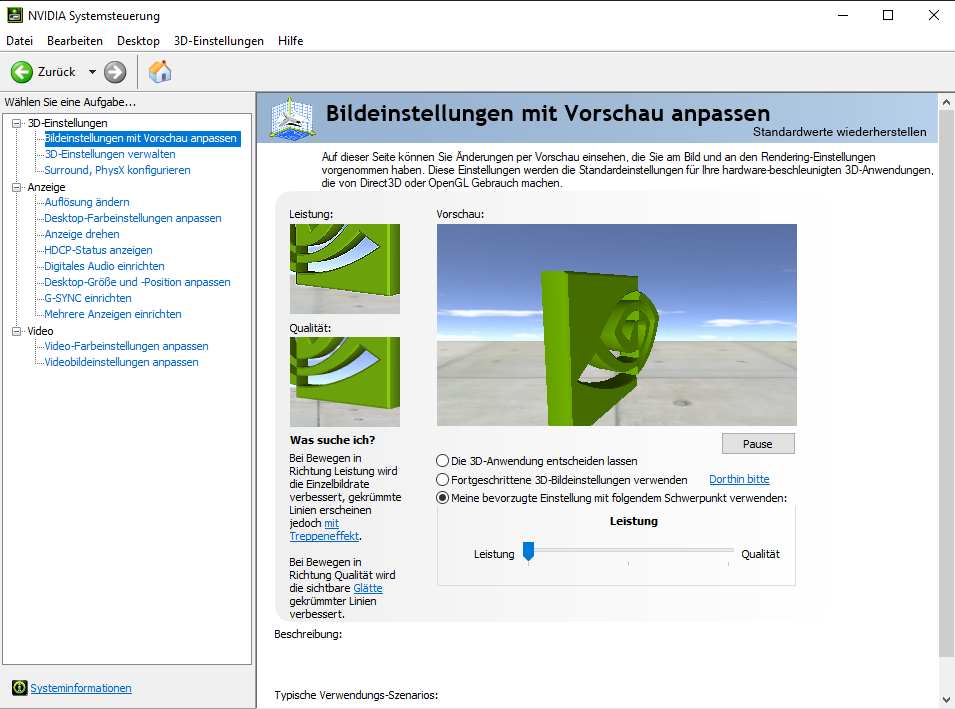Open 'Anzeige drehen' tree item
The image size is (955, 709).
click(x=82, y=234)
